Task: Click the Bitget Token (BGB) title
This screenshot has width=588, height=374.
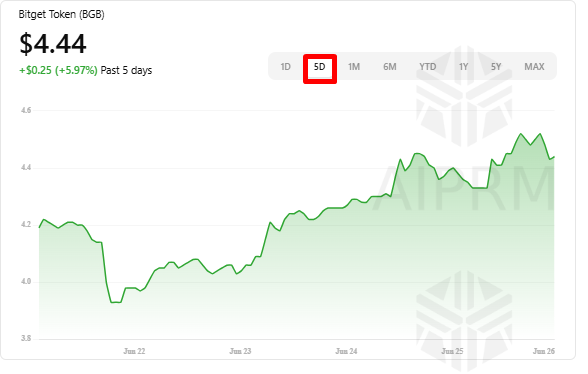Action: (x=62, y=15)
